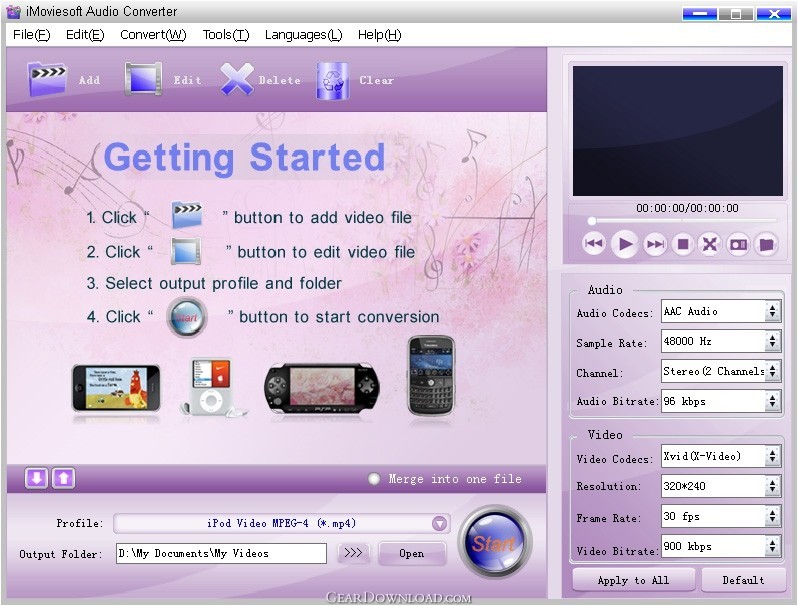Open the Profile combo box iPod Video MPEG-4

pos(281,523)
